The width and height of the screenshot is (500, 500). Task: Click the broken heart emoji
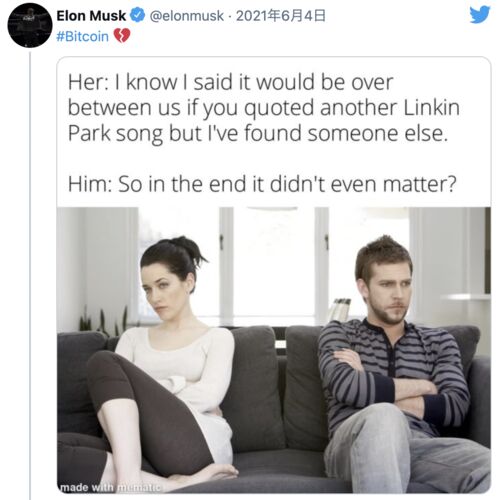click(122, 36)
